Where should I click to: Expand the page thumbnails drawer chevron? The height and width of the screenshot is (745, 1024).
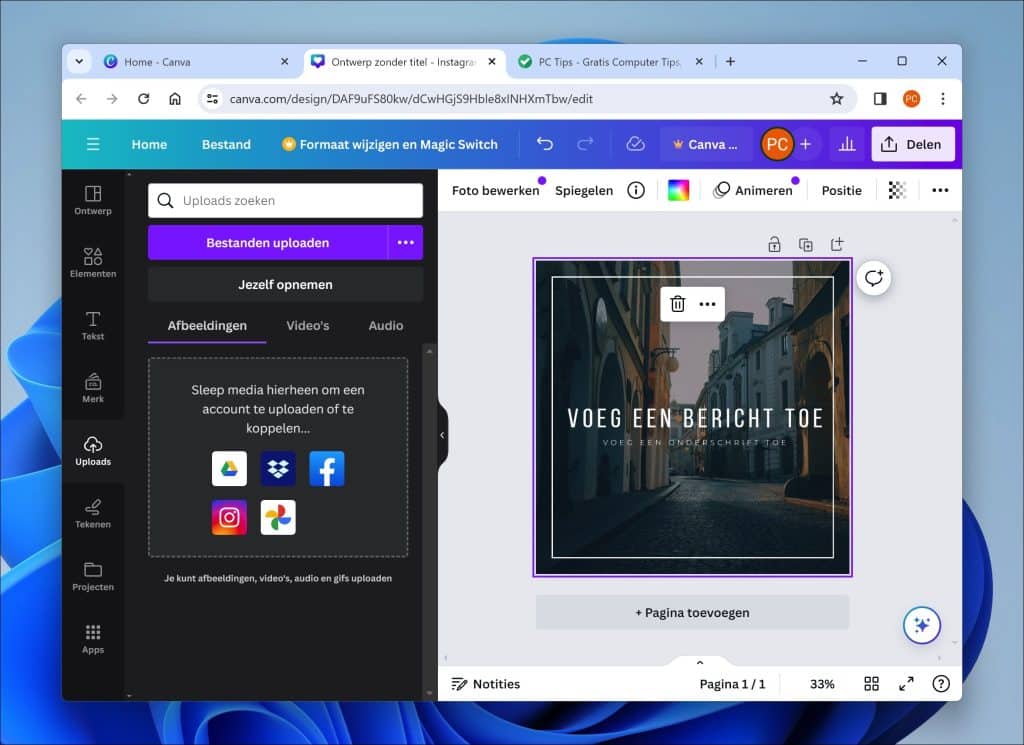click(699, 662)
